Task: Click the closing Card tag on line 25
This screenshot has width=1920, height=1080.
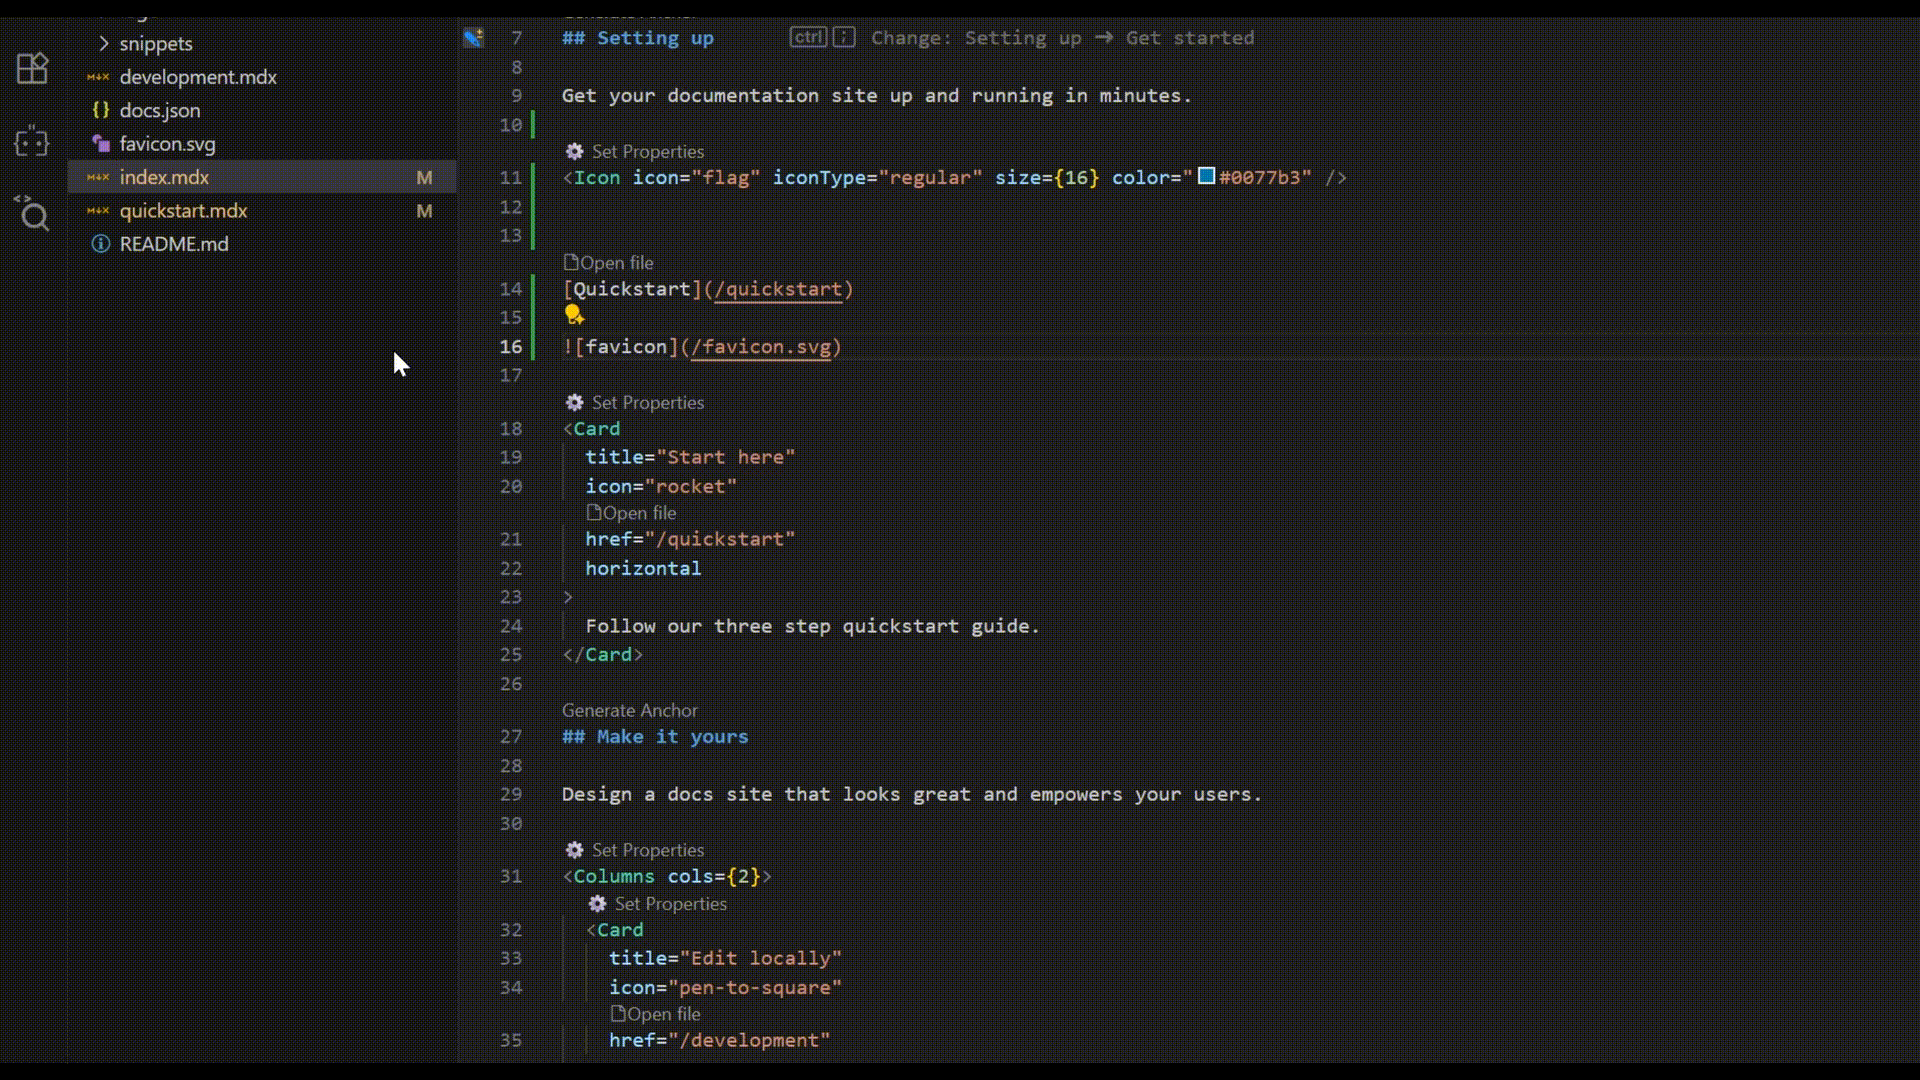Action: click(x=603, y=655)
